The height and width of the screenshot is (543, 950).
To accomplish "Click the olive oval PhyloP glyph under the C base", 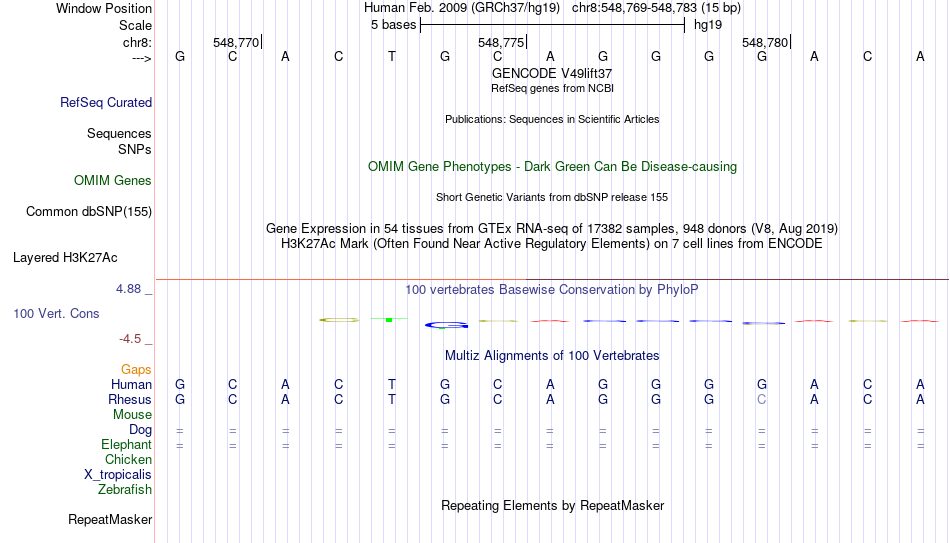I will (339, 319).
